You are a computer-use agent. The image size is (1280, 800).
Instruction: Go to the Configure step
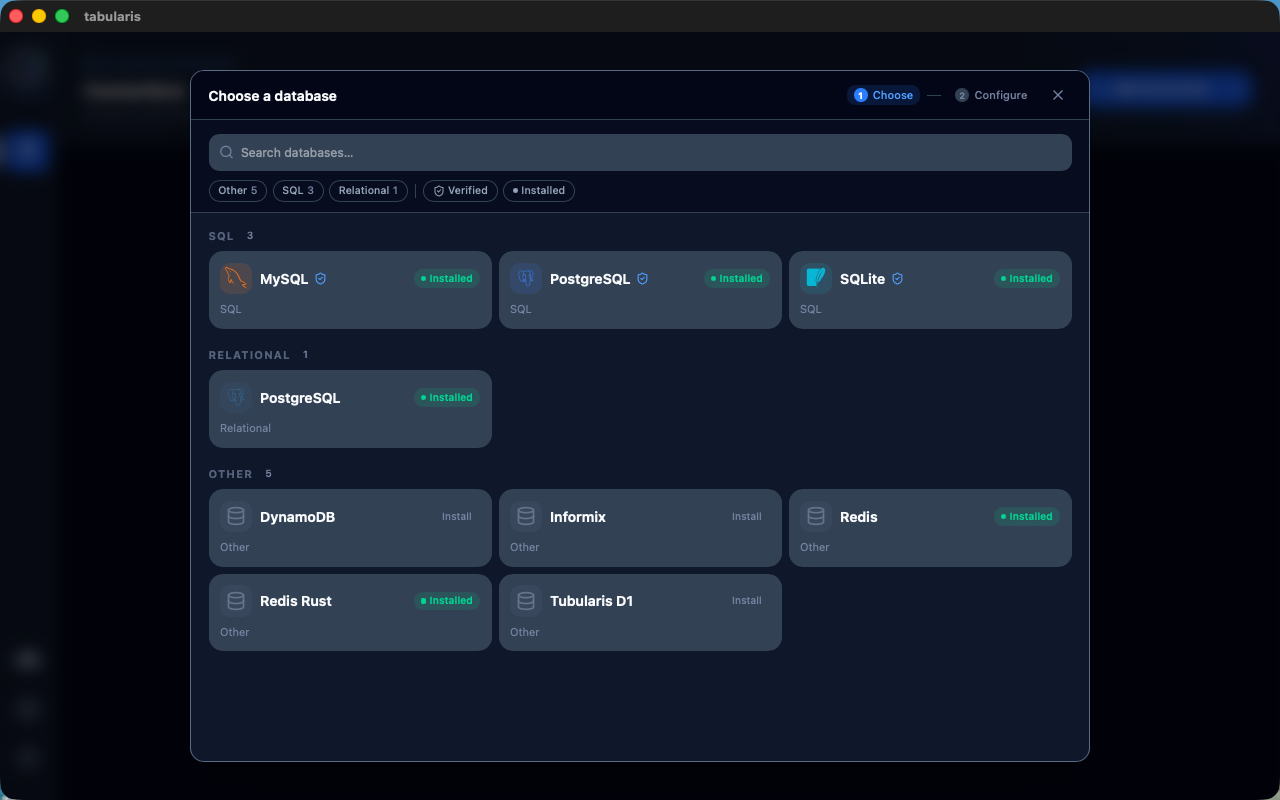coord(991,95)
